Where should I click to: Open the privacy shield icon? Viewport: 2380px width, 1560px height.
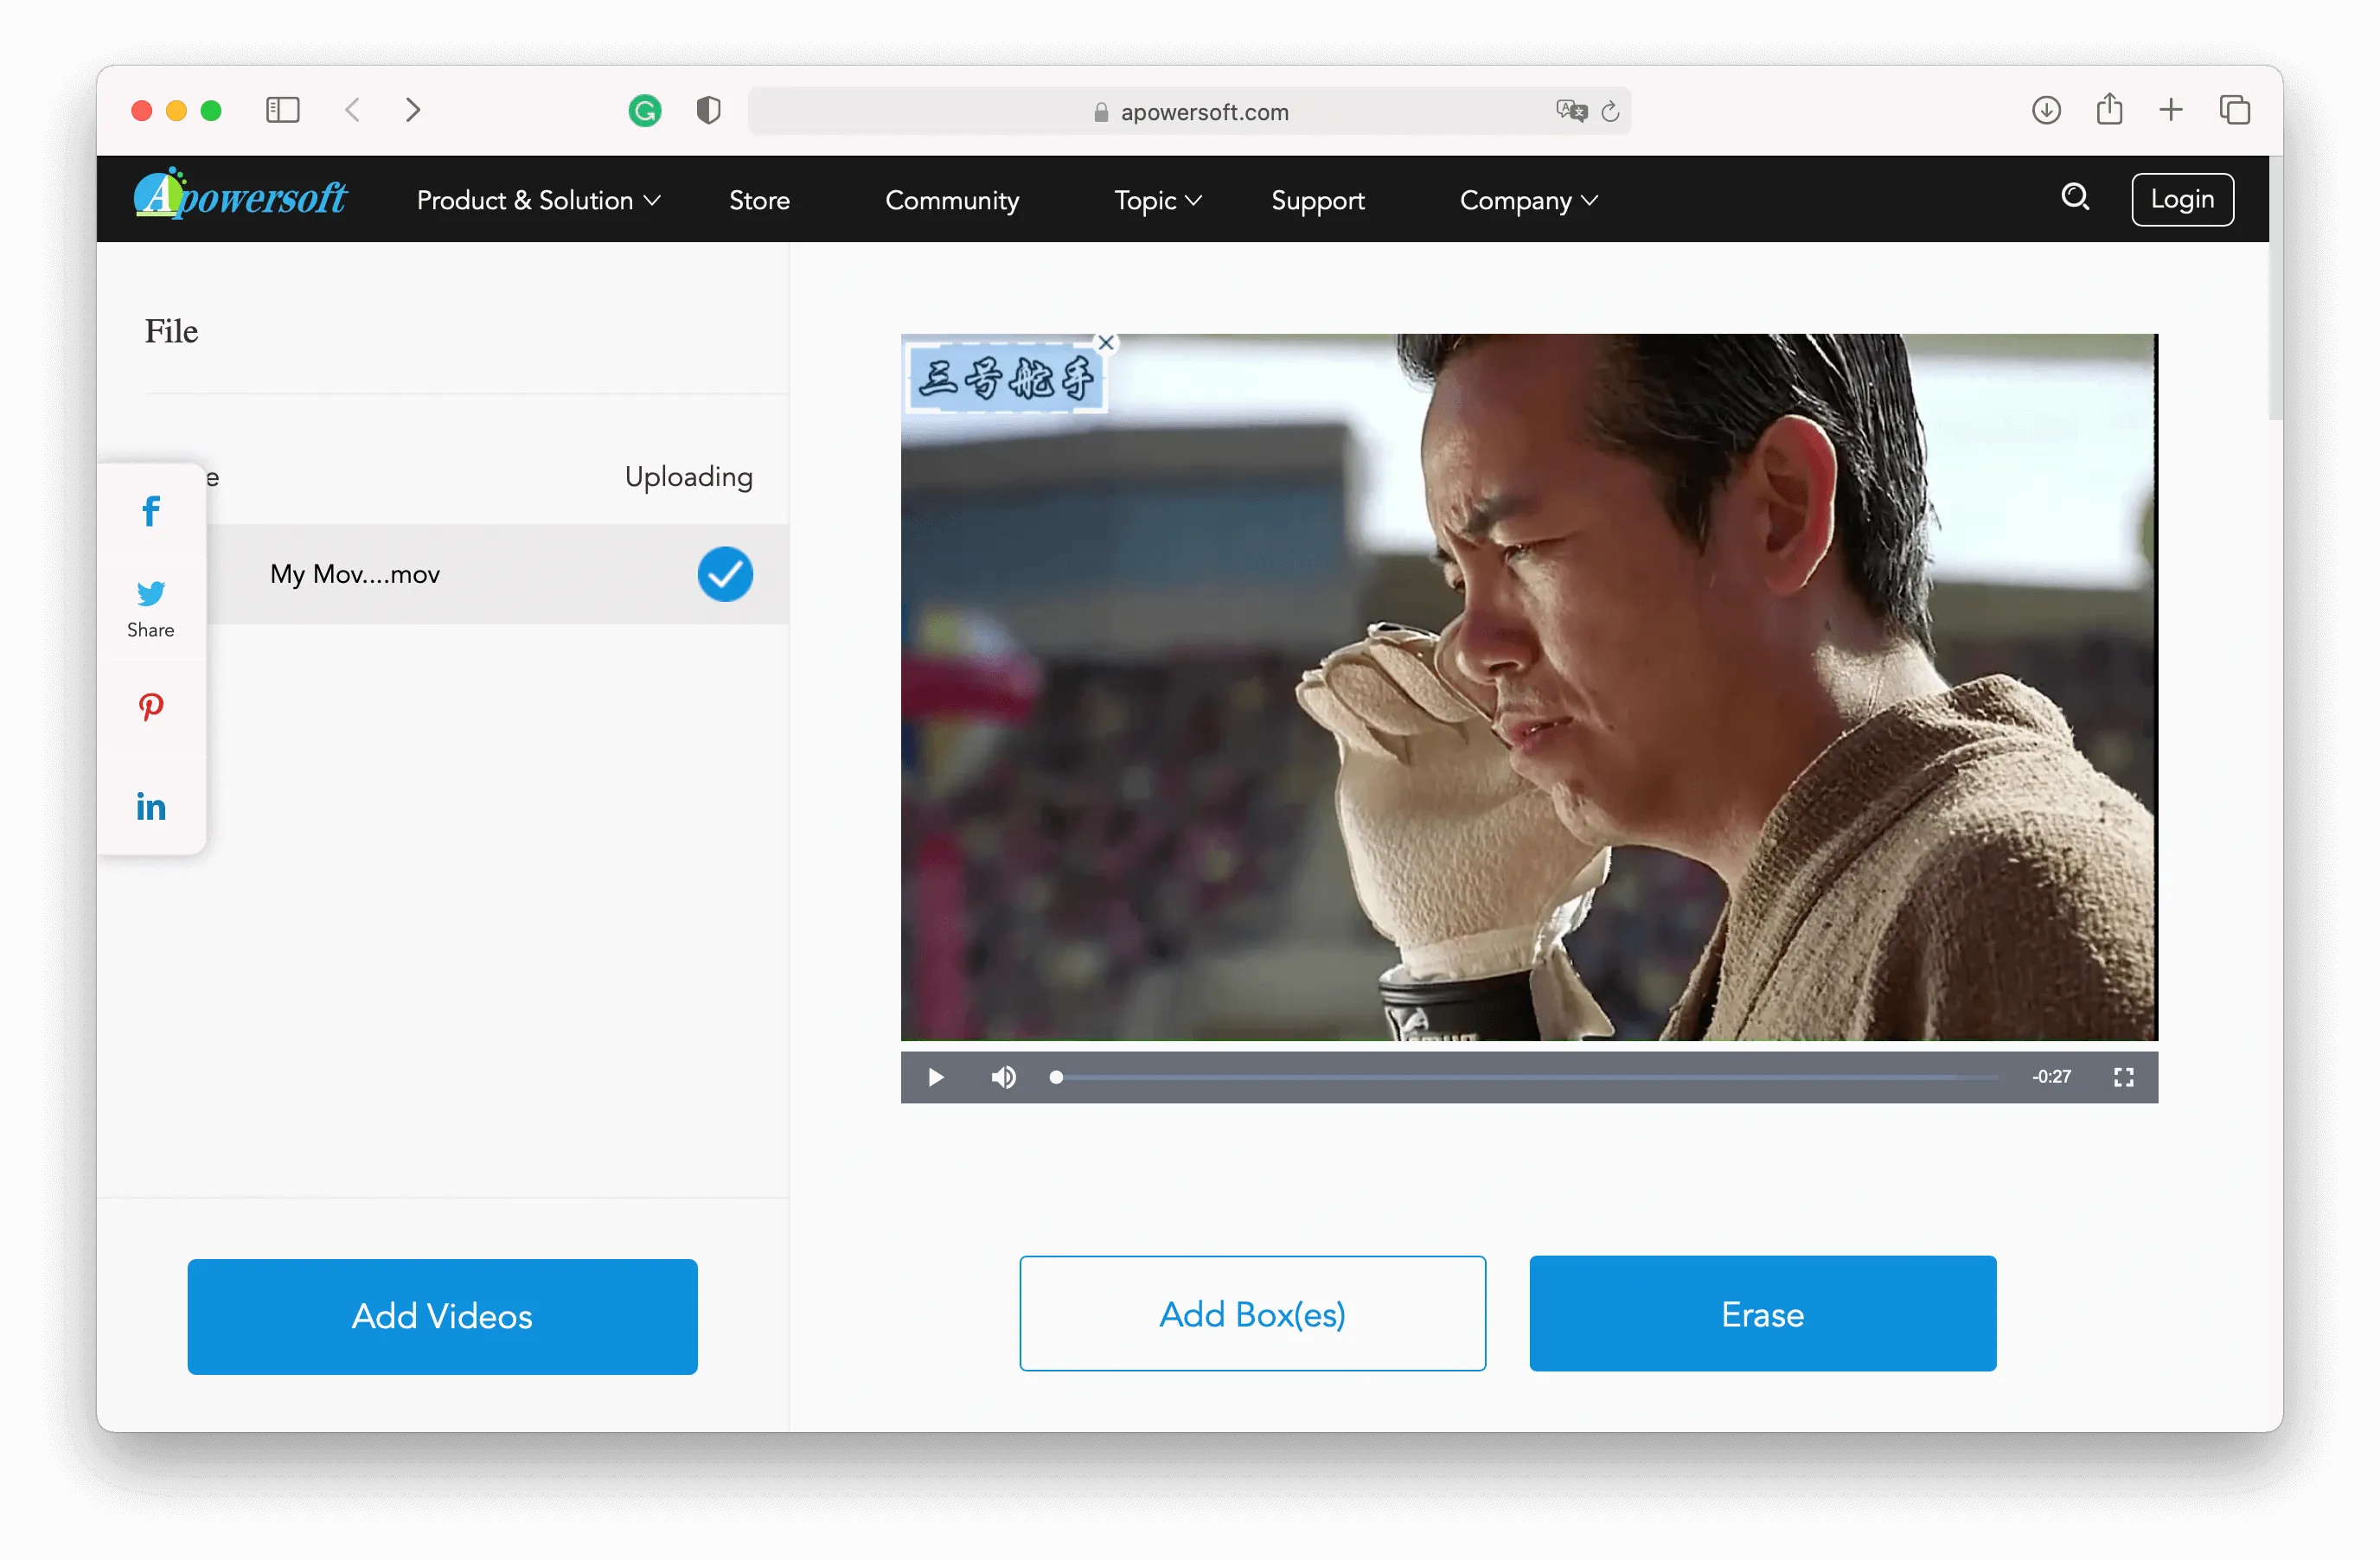coord(708,111)
